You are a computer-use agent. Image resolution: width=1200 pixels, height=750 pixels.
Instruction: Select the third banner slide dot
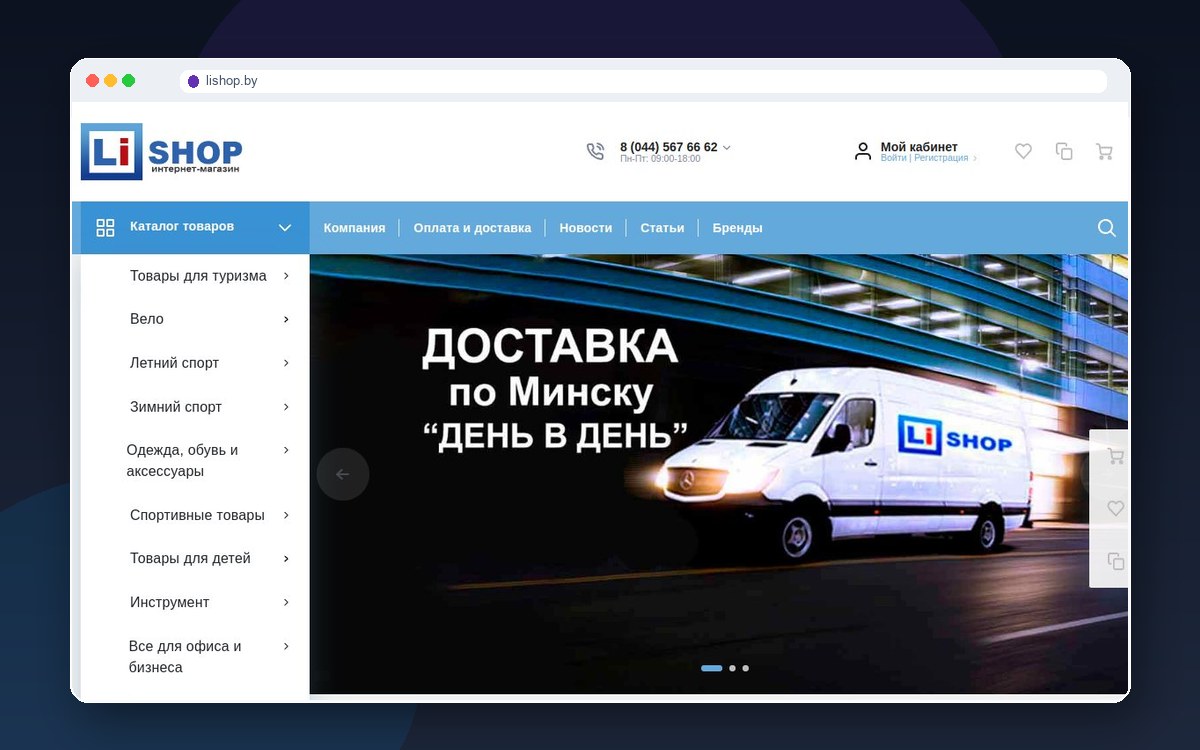pyautogui.click(x=745, y=668)
